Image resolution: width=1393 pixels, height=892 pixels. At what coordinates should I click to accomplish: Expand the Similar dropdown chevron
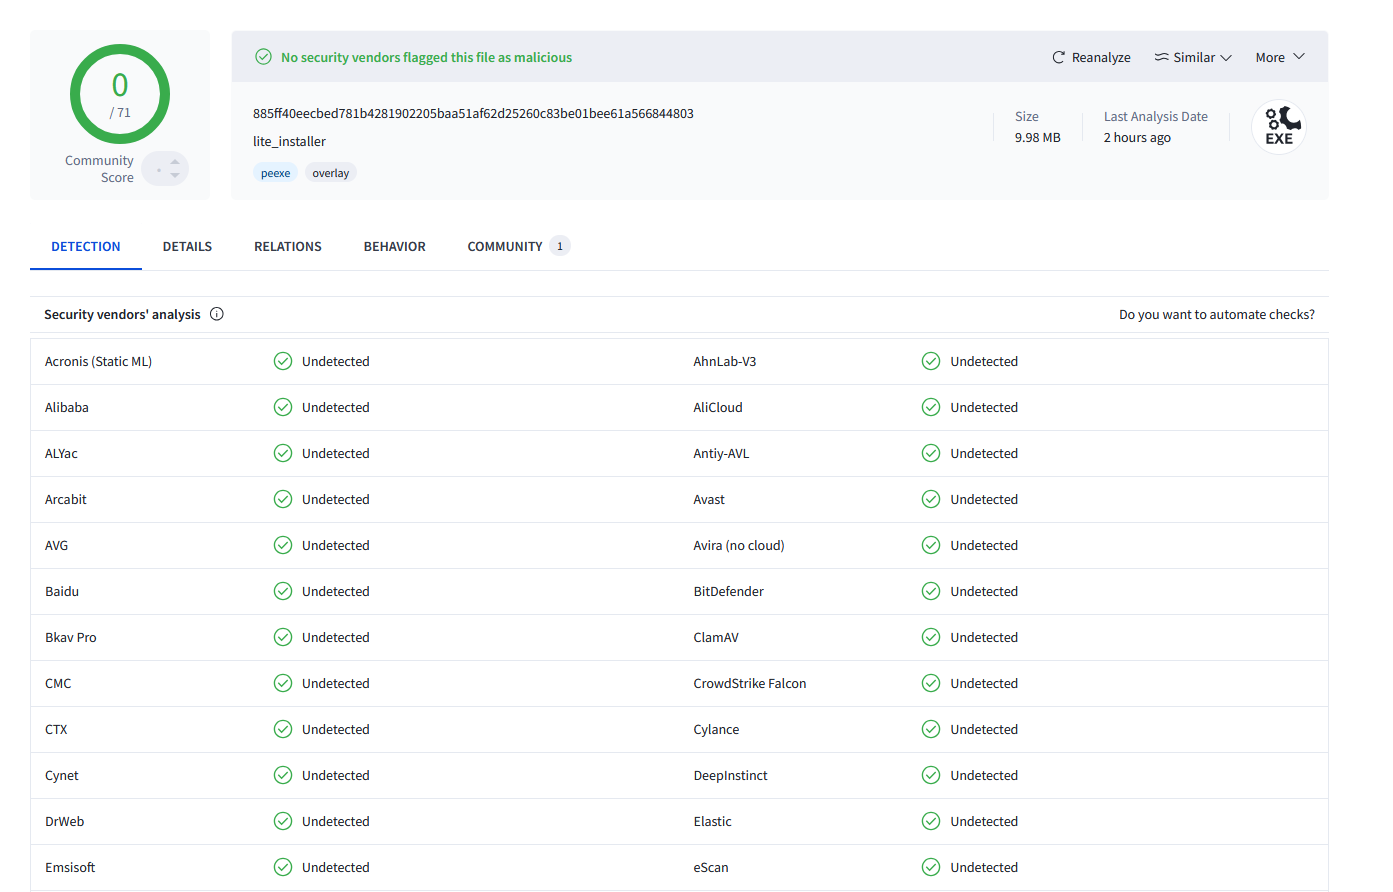coord(1226,58)
